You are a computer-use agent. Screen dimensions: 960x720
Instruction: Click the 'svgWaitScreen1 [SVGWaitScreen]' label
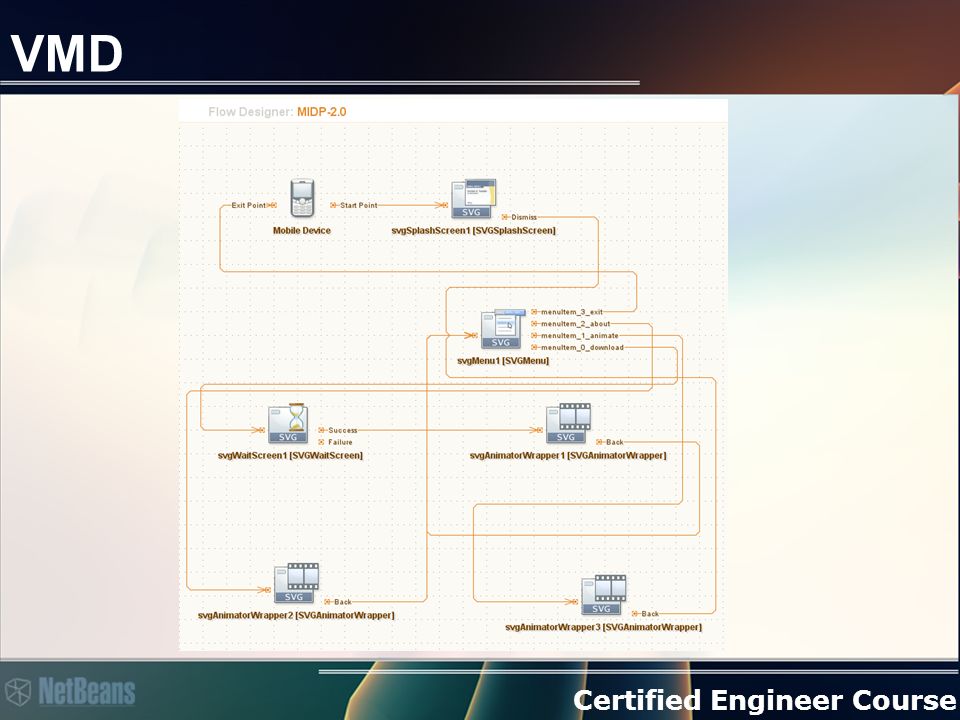pyautogui.click(x=290, y=456)
